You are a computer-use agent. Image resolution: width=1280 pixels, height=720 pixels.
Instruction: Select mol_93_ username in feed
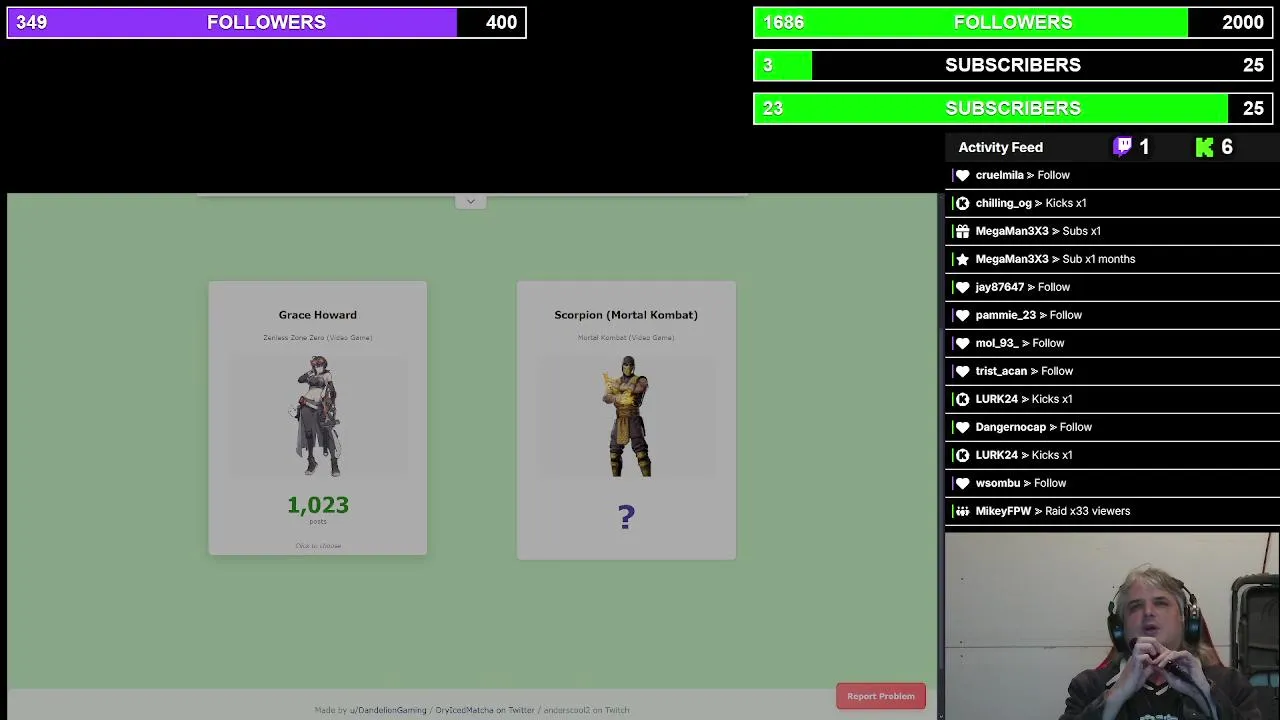coord(997,343)
